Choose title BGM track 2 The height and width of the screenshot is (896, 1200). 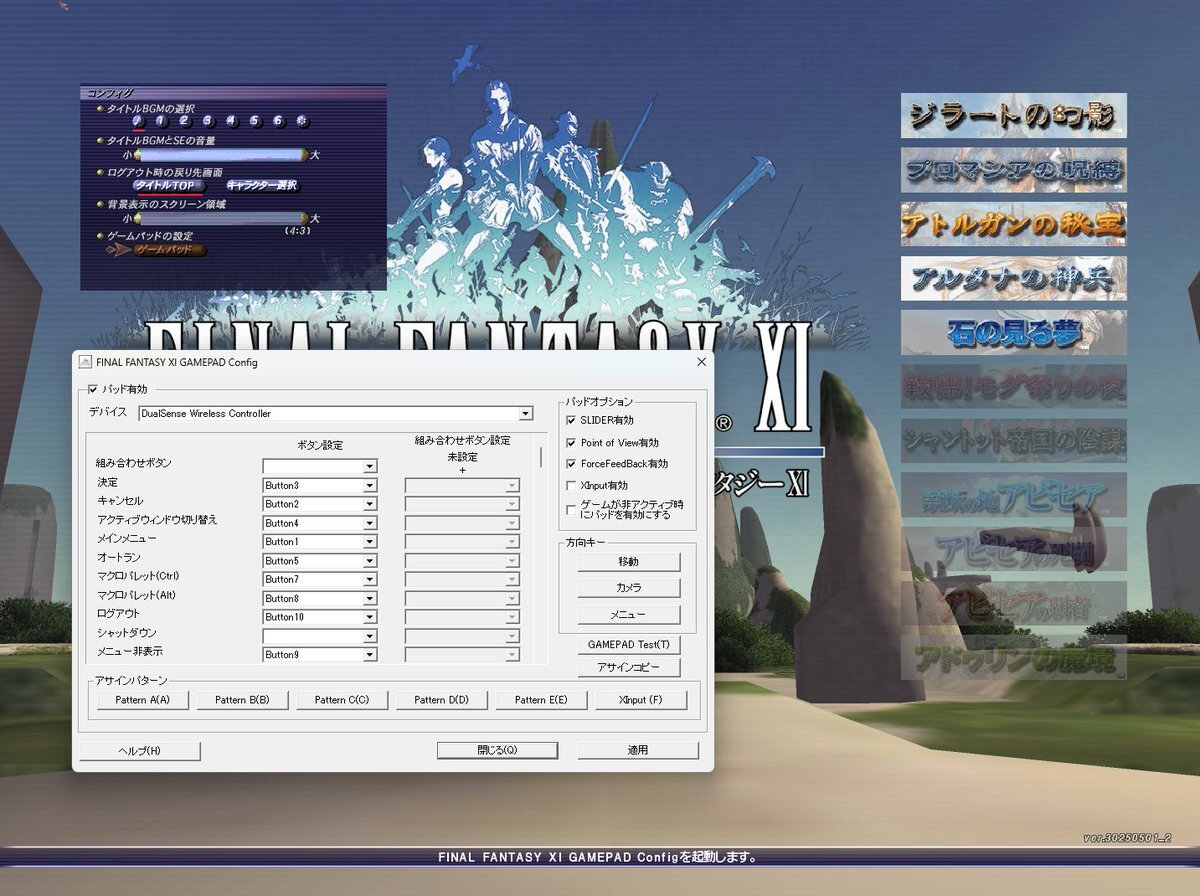[x=184, y=121]
